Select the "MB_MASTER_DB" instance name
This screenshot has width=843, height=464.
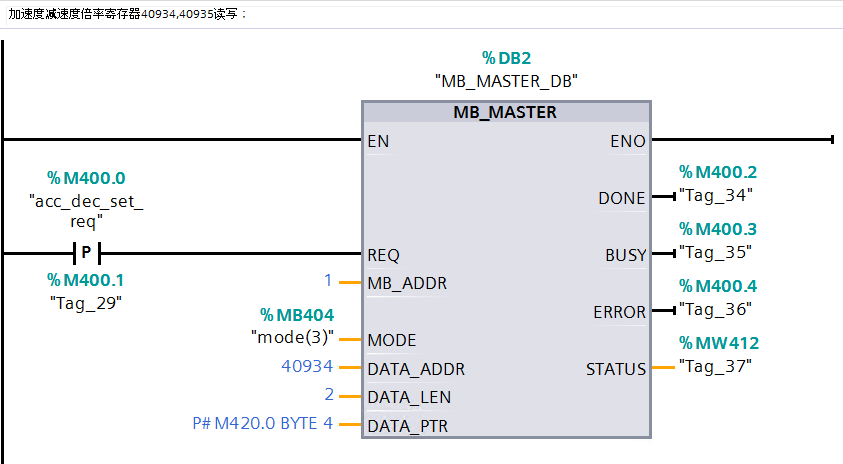(506, 81)
